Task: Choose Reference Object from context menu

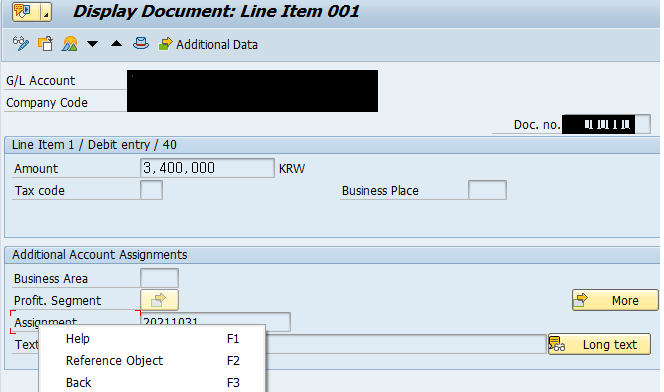Action: coord(152,361)
